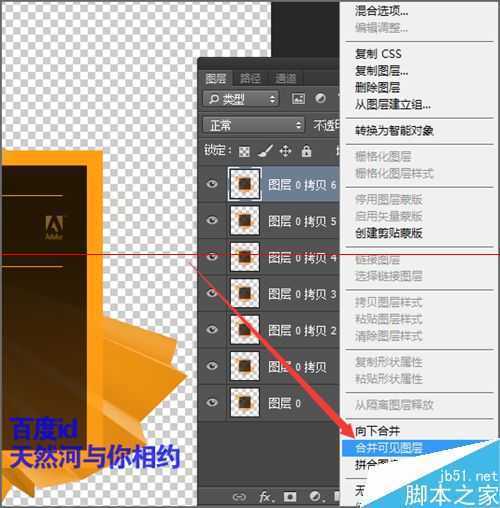Image resolution: width=500 pixels, height=508 pixels.
Task: Click the 不透明 opacity label
Action: (x=326, y=125)
